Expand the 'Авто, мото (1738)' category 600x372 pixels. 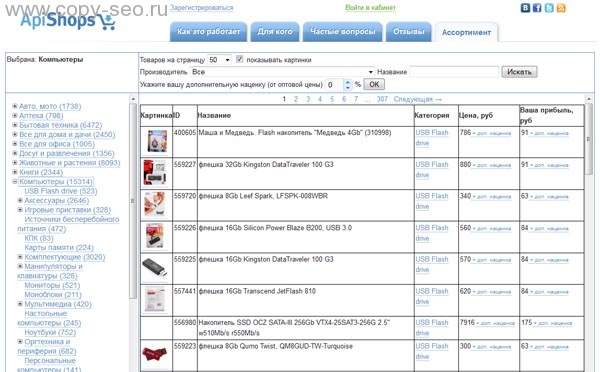point(15,106)
